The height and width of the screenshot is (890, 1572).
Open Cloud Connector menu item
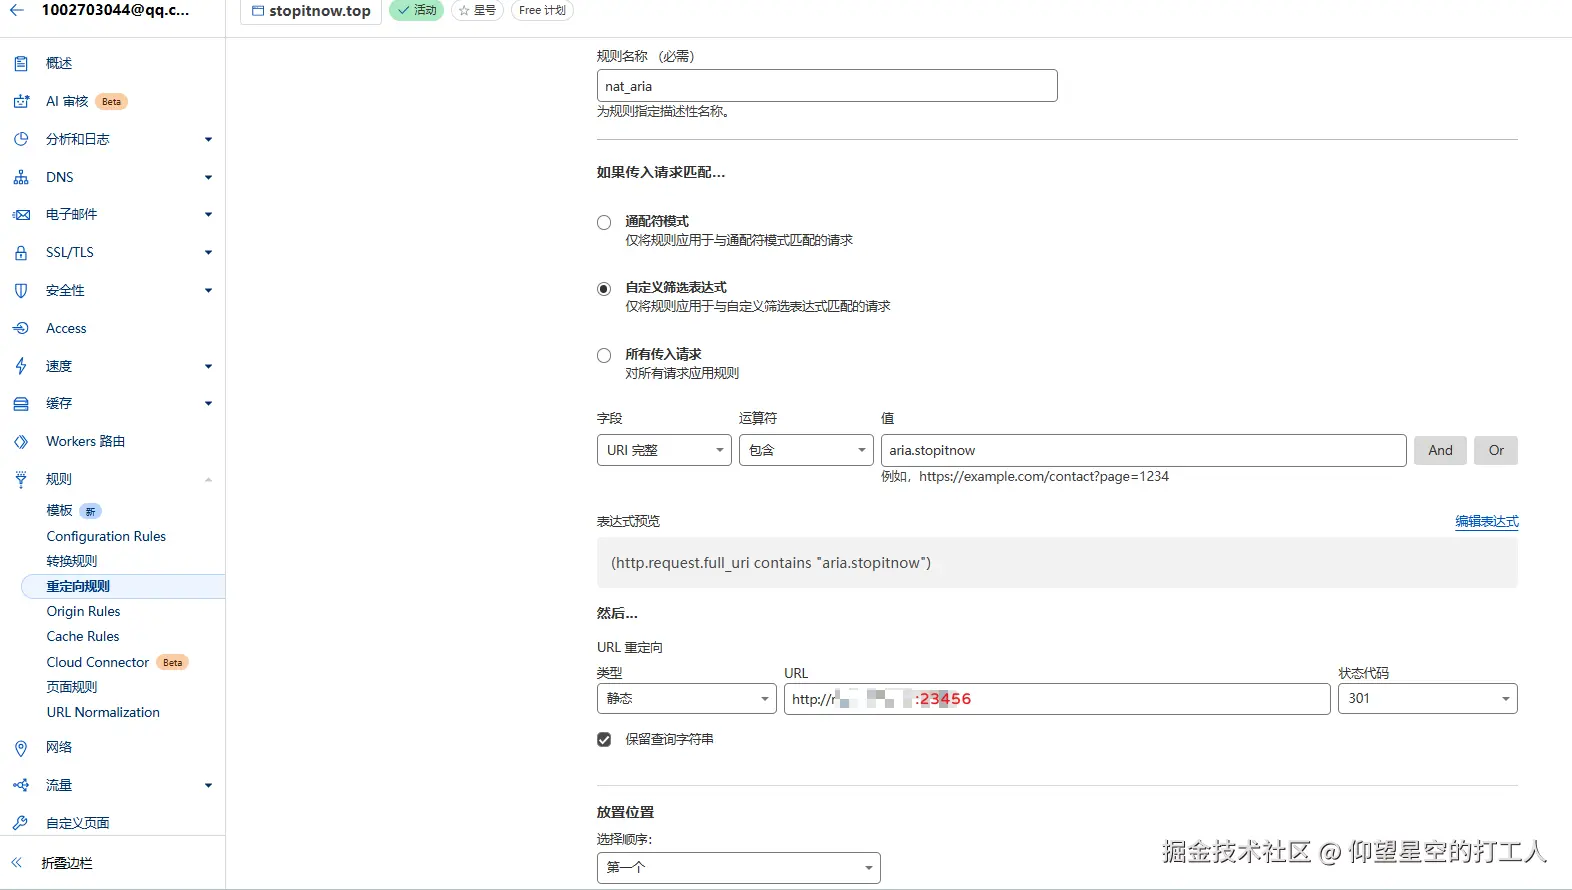click(98, 662)
